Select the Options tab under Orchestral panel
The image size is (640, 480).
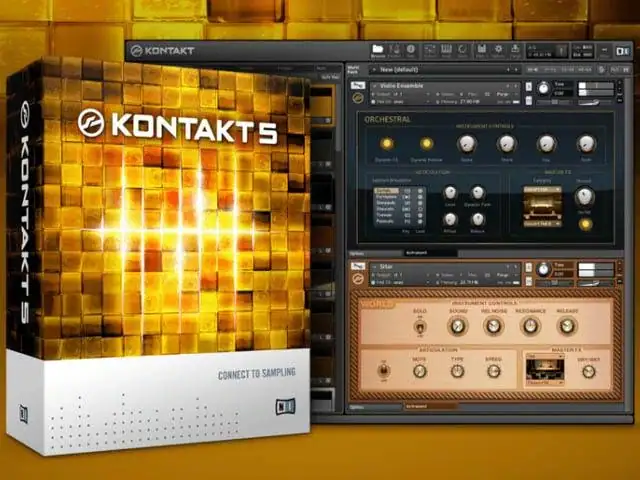coord(375,253)
